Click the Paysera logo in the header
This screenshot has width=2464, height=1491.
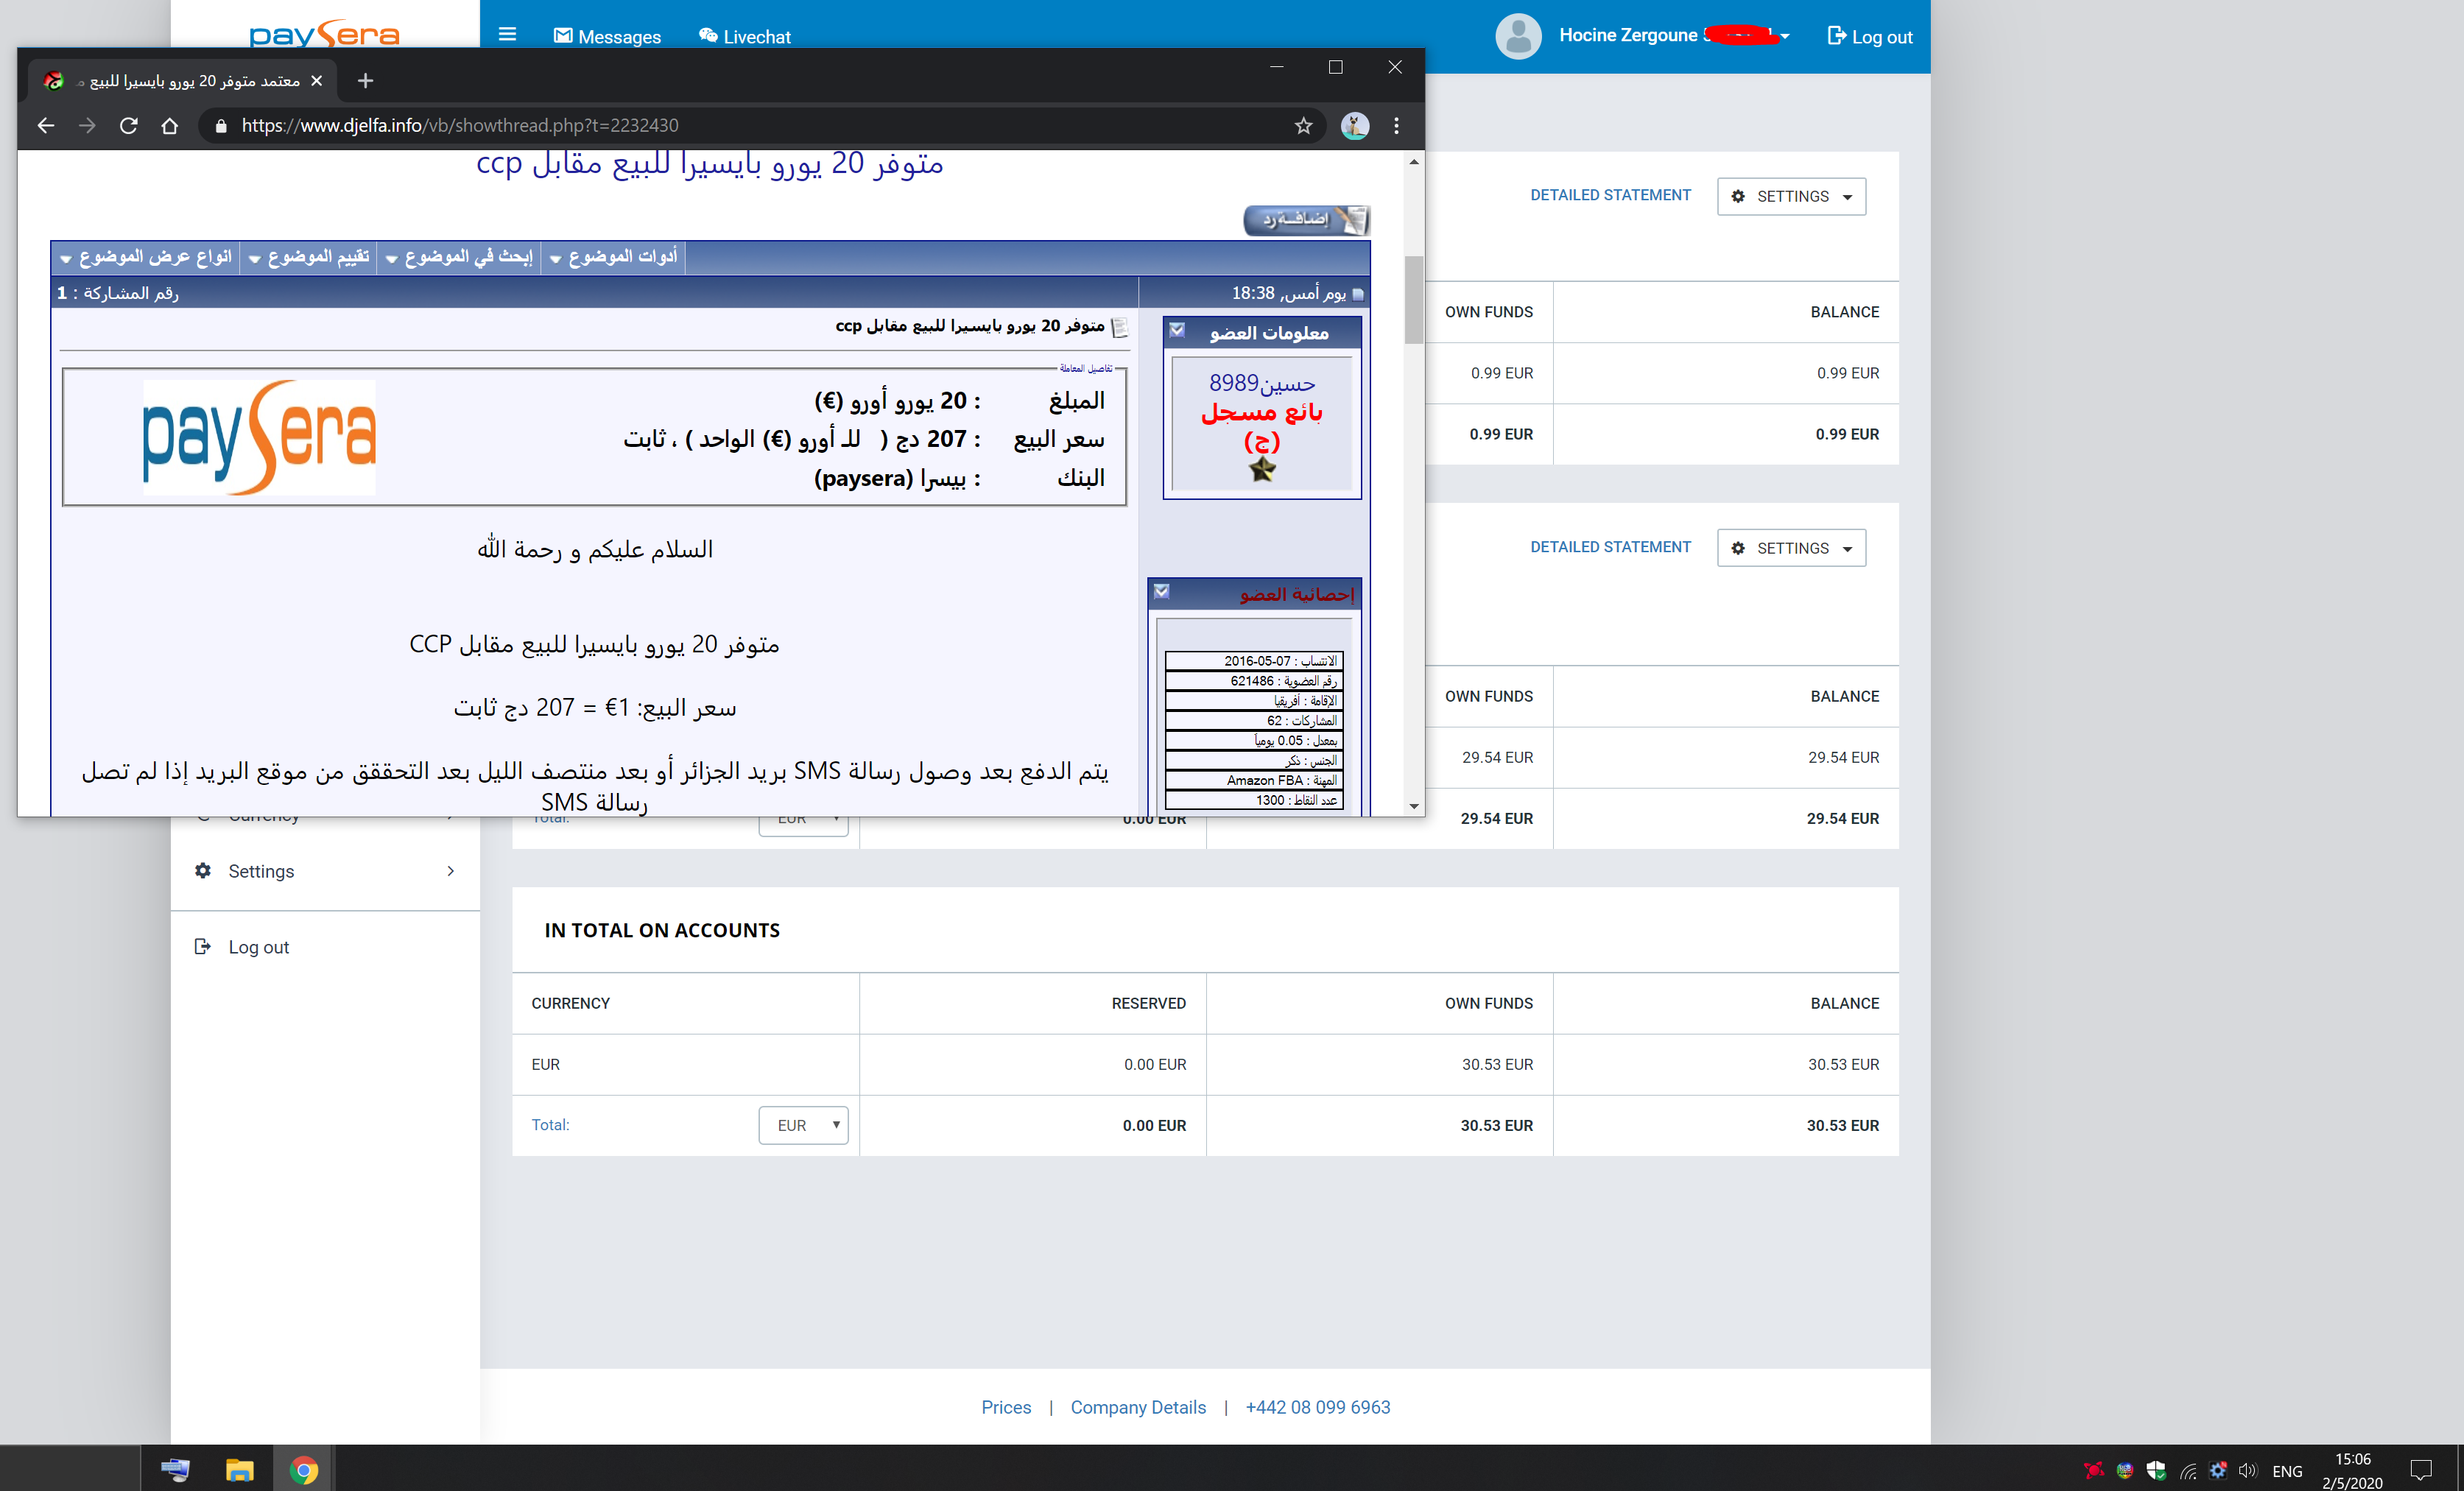pos(324,33)
